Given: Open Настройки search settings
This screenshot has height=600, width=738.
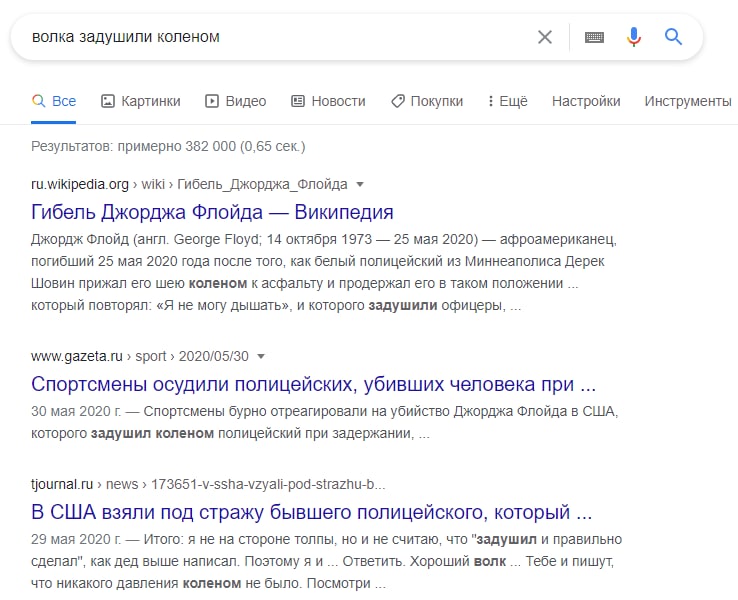Looking at the screenshot, I should [586, 101].
